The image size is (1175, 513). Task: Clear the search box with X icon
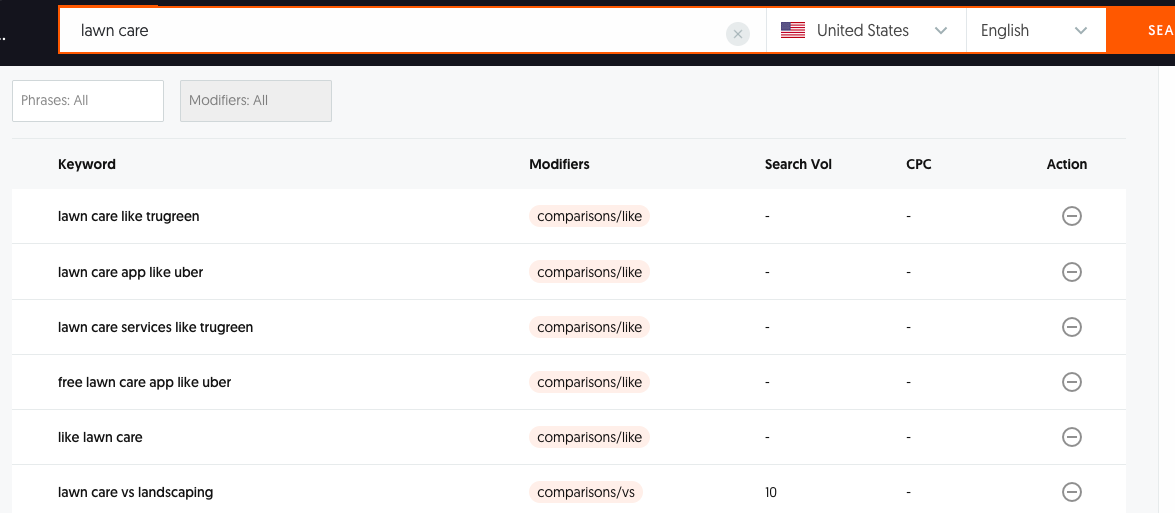737,34
